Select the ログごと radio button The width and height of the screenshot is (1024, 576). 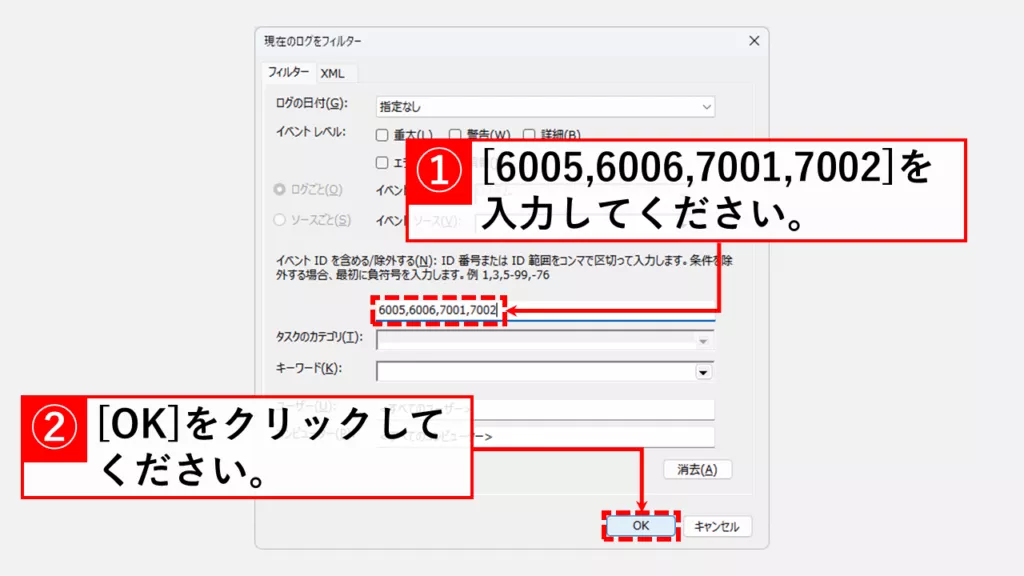point(282,190)
